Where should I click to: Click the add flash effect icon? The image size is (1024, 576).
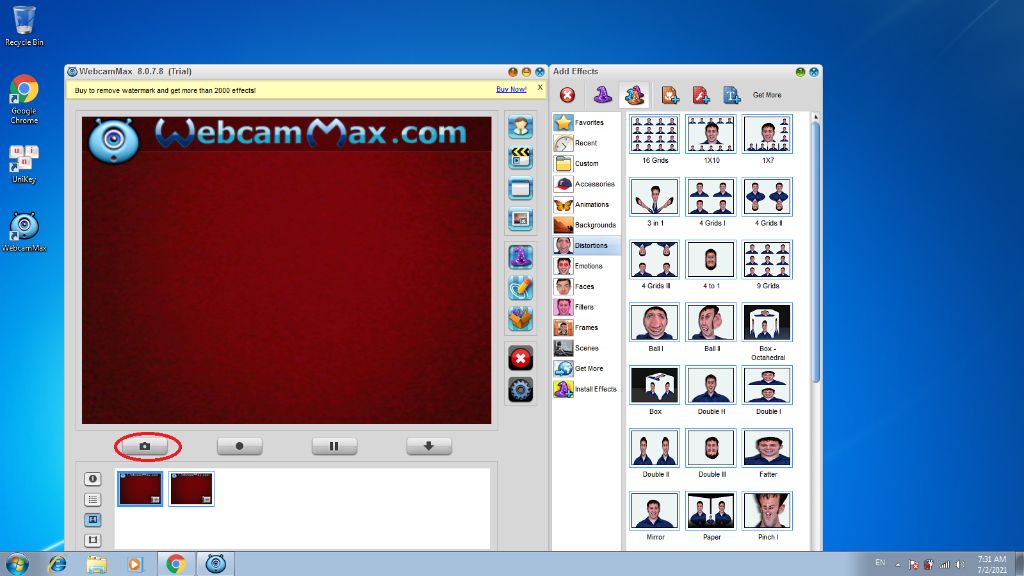(x=701, y=95)
